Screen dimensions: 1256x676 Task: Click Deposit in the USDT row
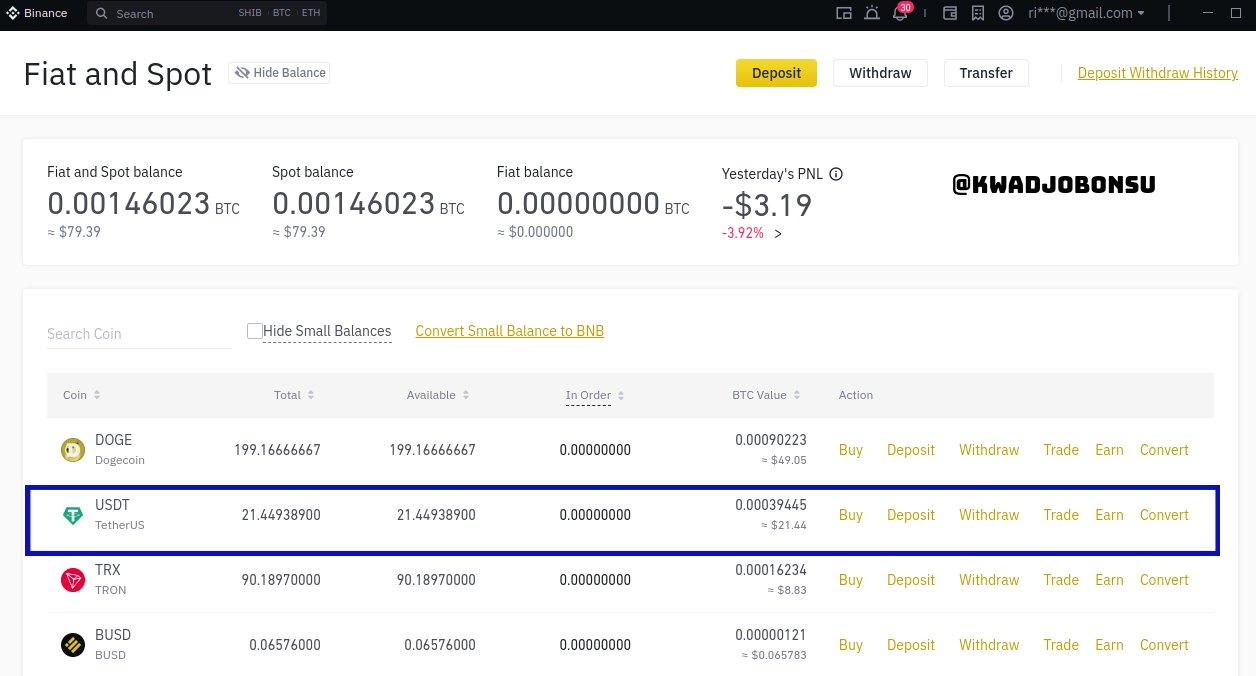(911, 515)
